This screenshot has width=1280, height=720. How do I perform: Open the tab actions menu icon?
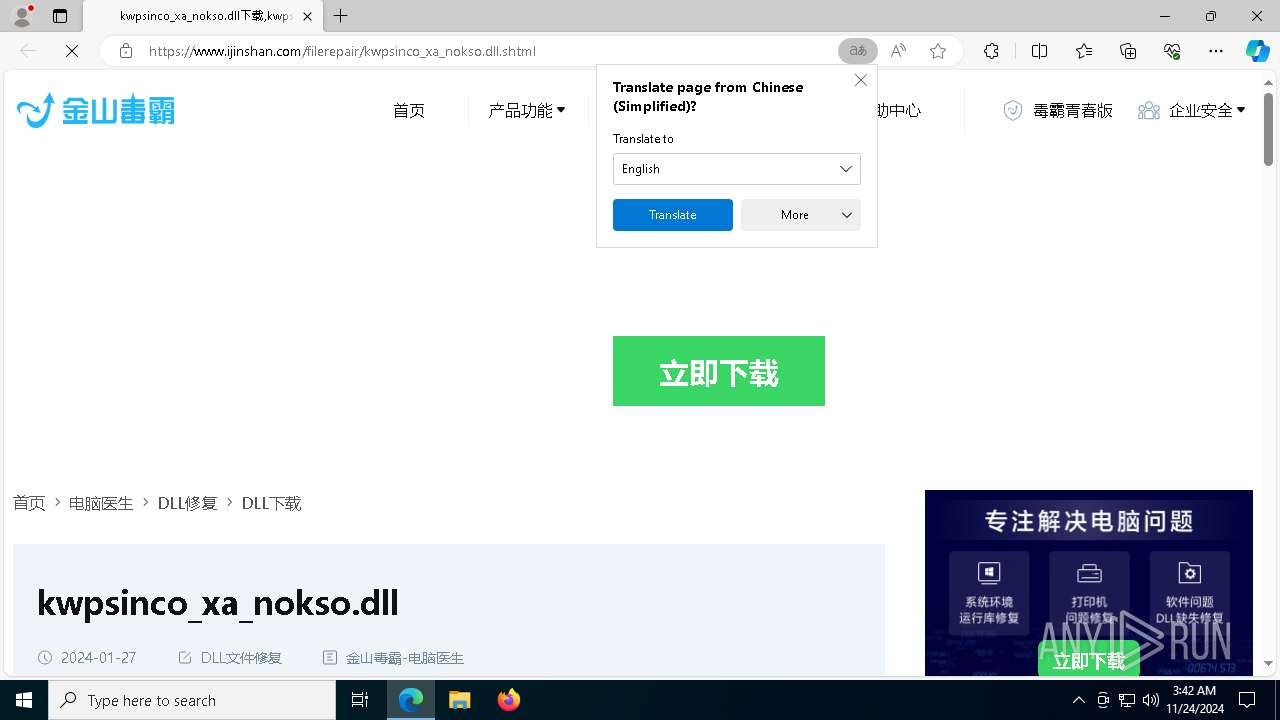click(60, 16)
